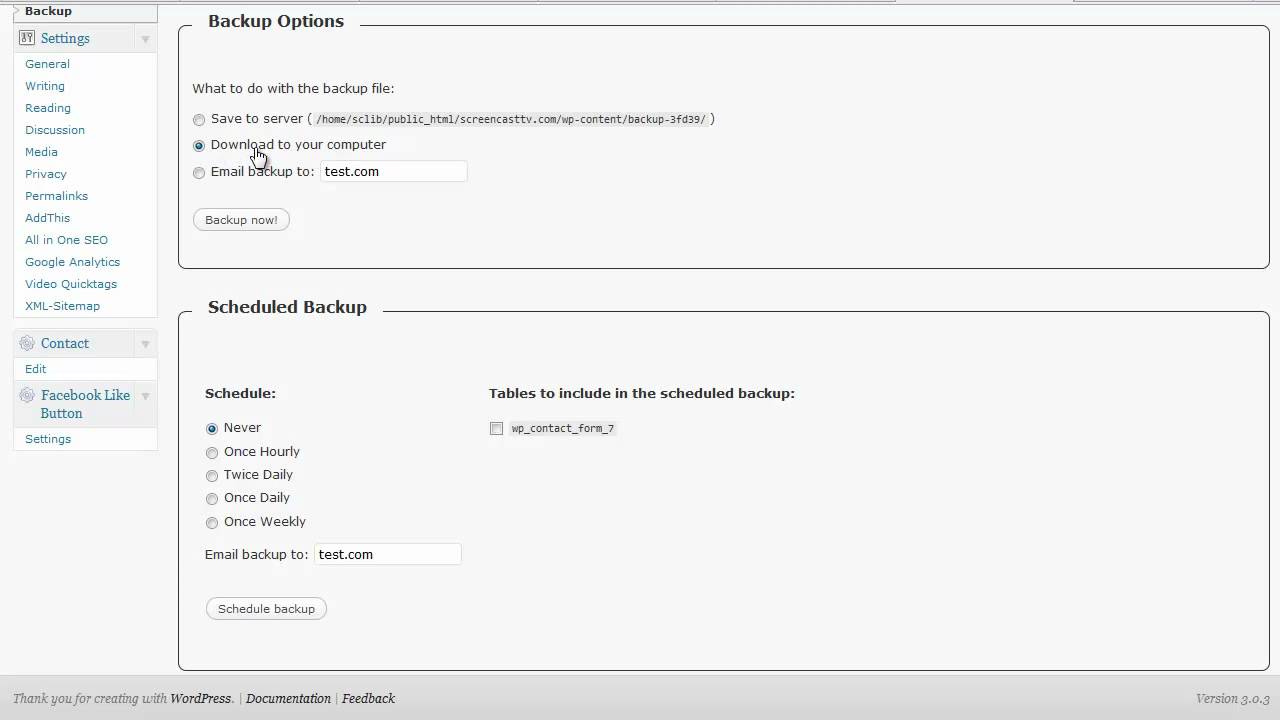This screenshot has height=720, width=1280.
Task: Follow the WordPress footer link
Action: click(200, 699)
